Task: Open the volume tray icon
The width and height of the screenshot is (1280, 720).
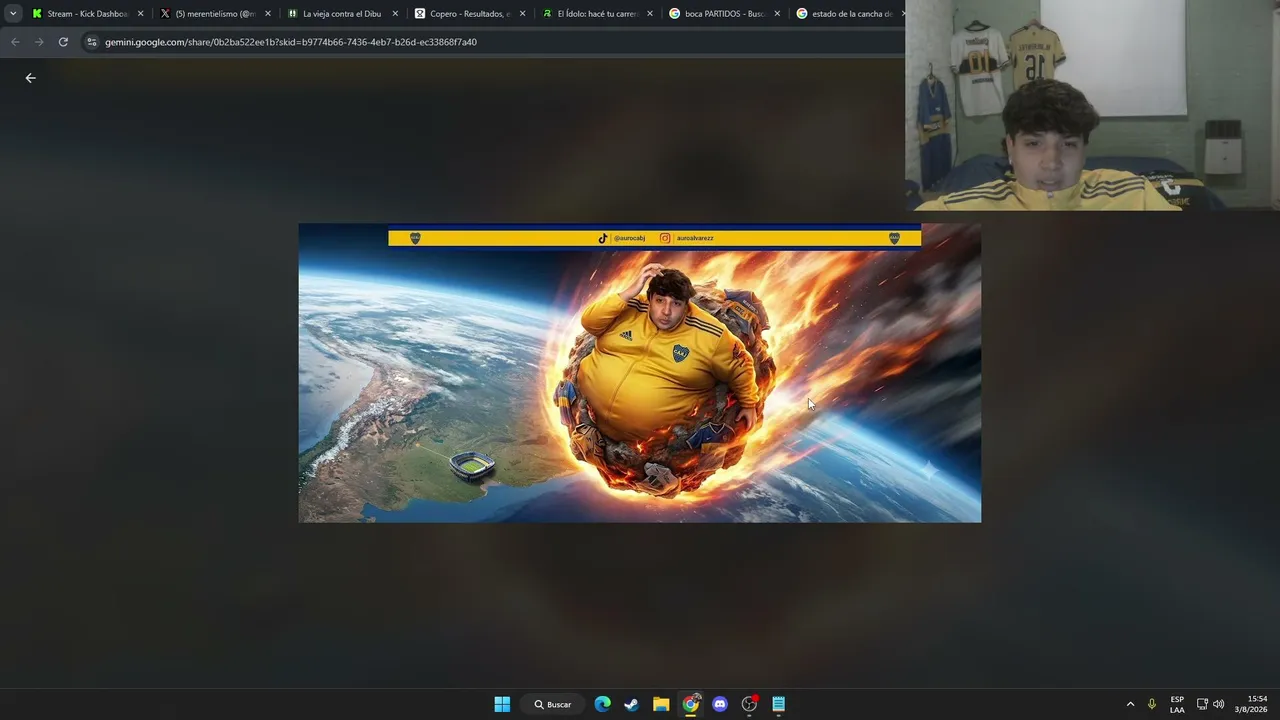Action: (1218, 704)
